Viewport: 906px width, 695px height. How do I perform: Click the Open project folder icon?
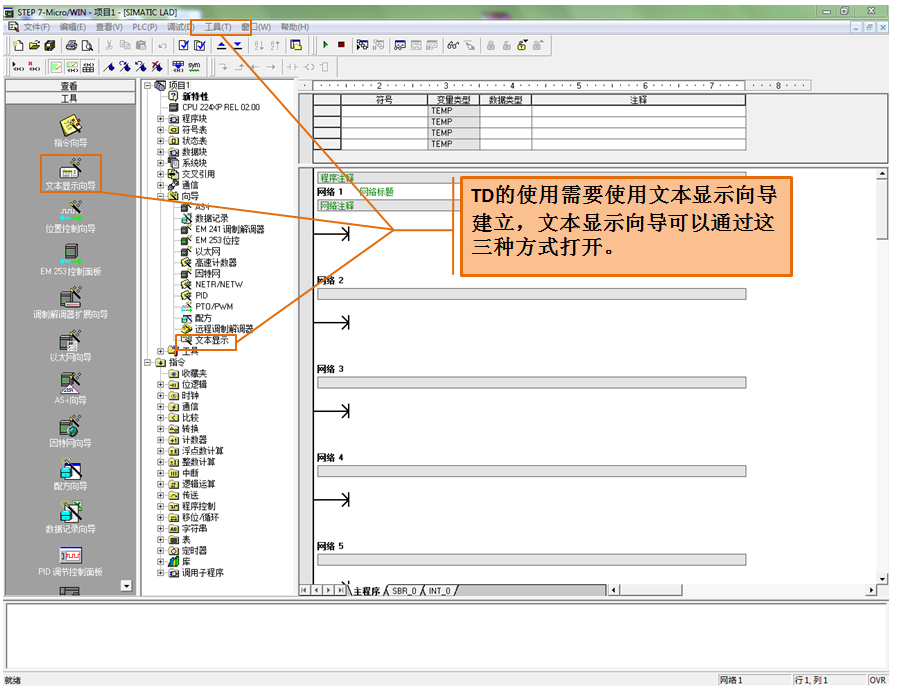34,46
